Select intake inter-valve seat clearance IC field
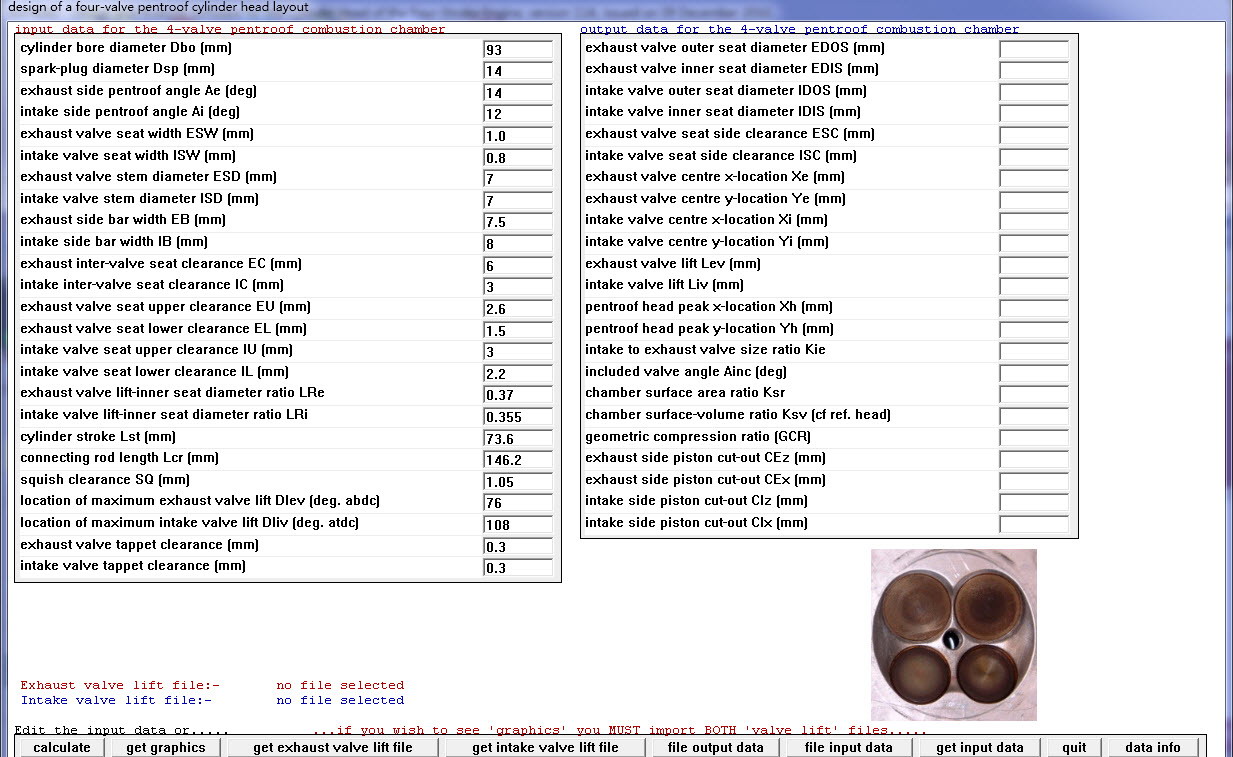The height and width of the screenshot is (757, 1233). point(518,287)
